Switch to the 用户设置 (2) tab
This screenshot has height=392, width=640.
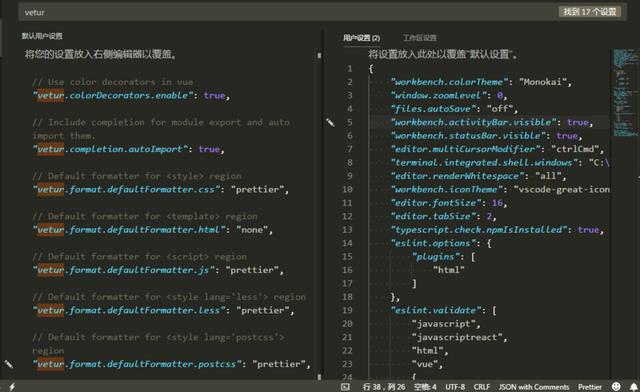[x=361, y=38]
